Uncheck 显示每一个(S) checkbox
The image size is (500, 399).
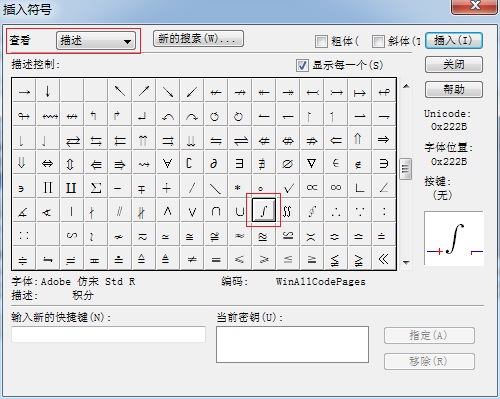click(x=302, y=65)
